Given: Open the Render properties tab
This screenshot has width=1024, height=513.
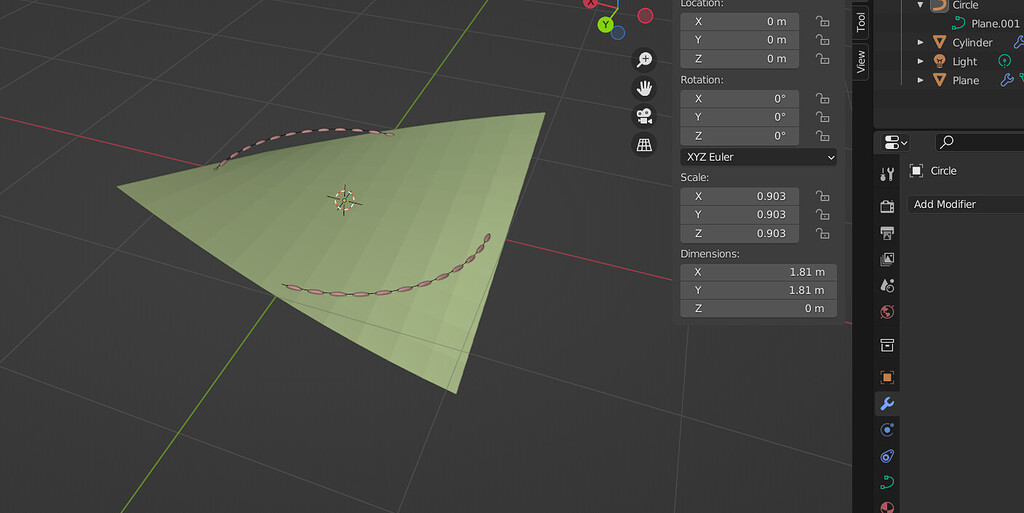Looking at the screenshot, I should point(887,206).
